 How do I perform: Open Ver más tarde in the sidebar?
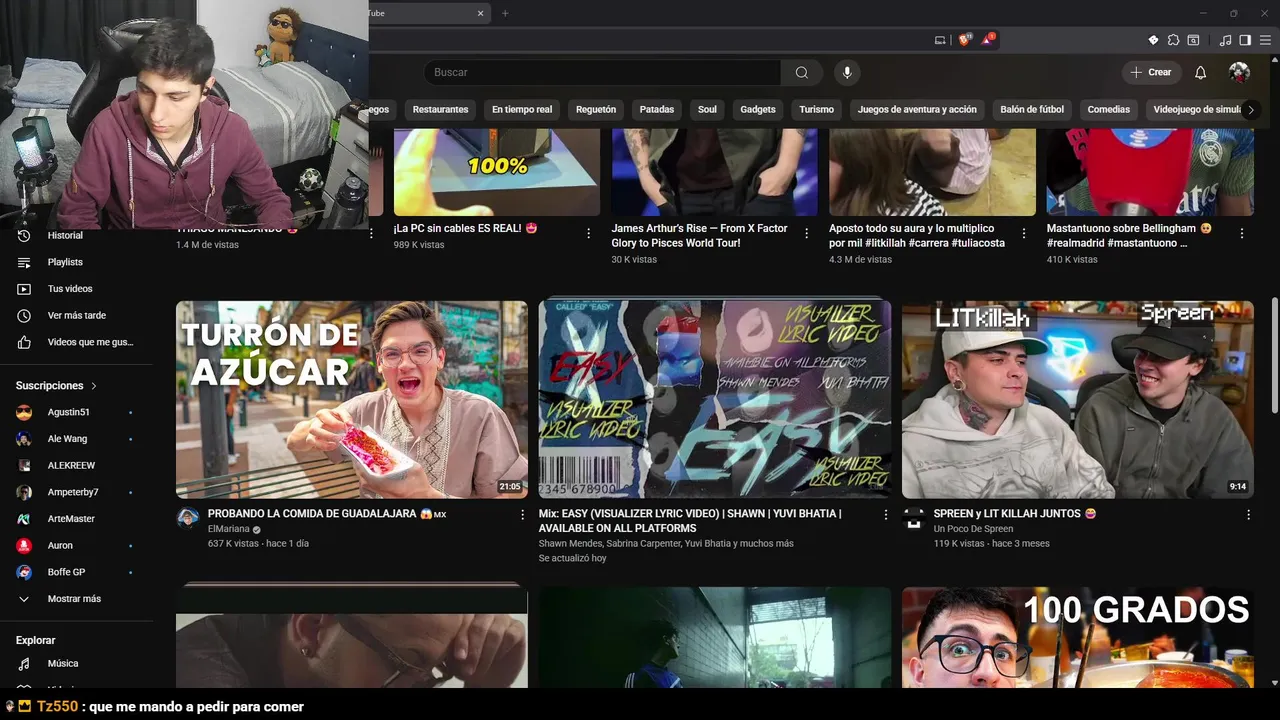pyautogui.click(x=76, y=315)
